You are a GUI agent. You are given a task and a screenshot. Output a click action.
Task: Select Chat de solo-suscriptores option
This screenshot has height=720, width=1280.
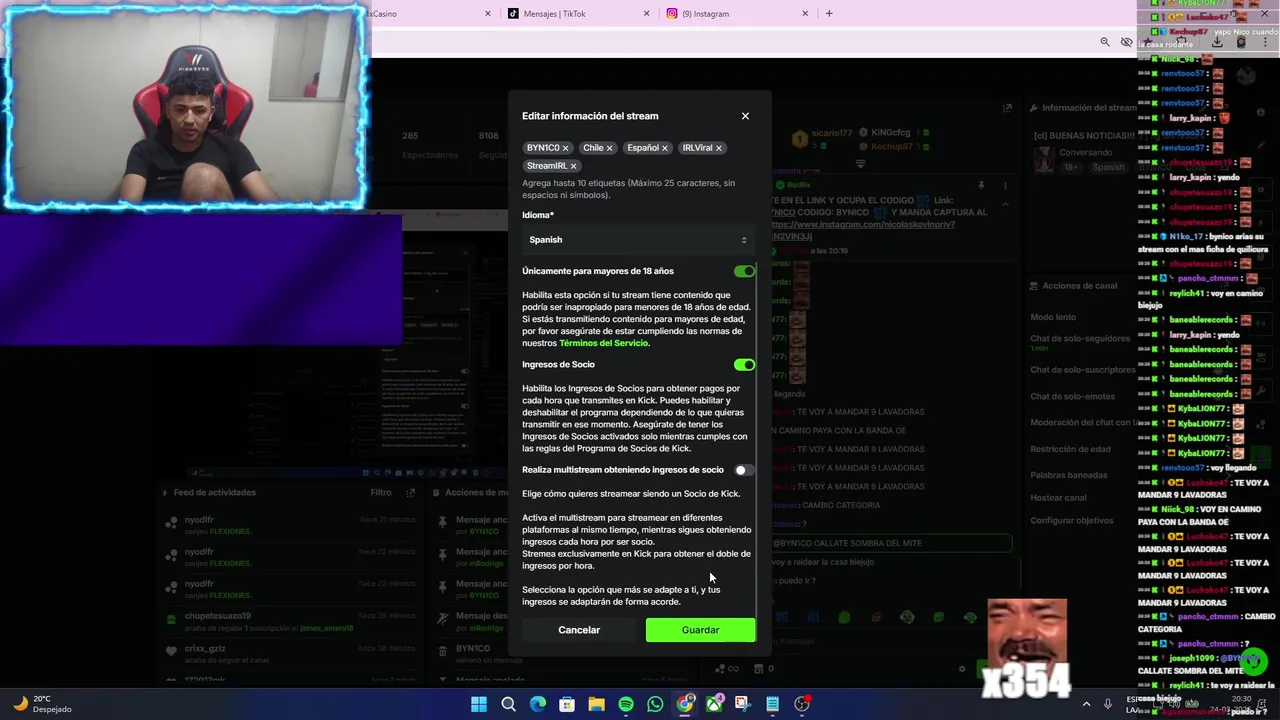1082,370
